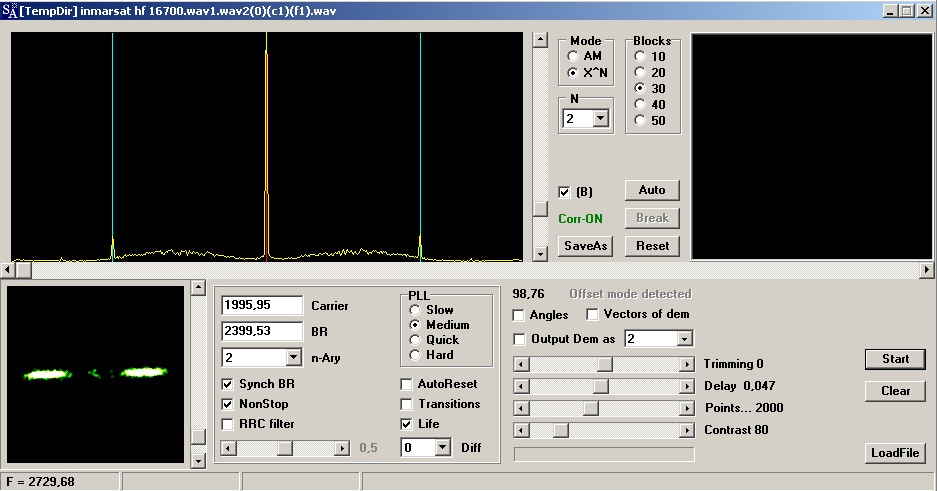Click Points slider right arrow
Image resolution: width=937 pixels, height=491 pixels.
coord(687,408)
